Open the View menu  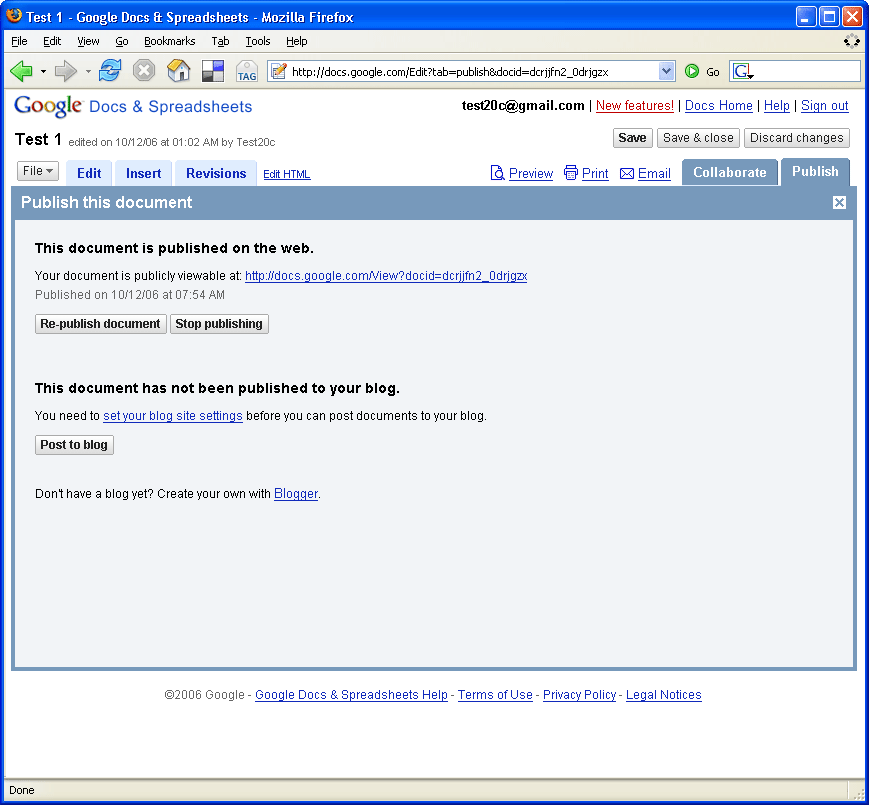88,42
